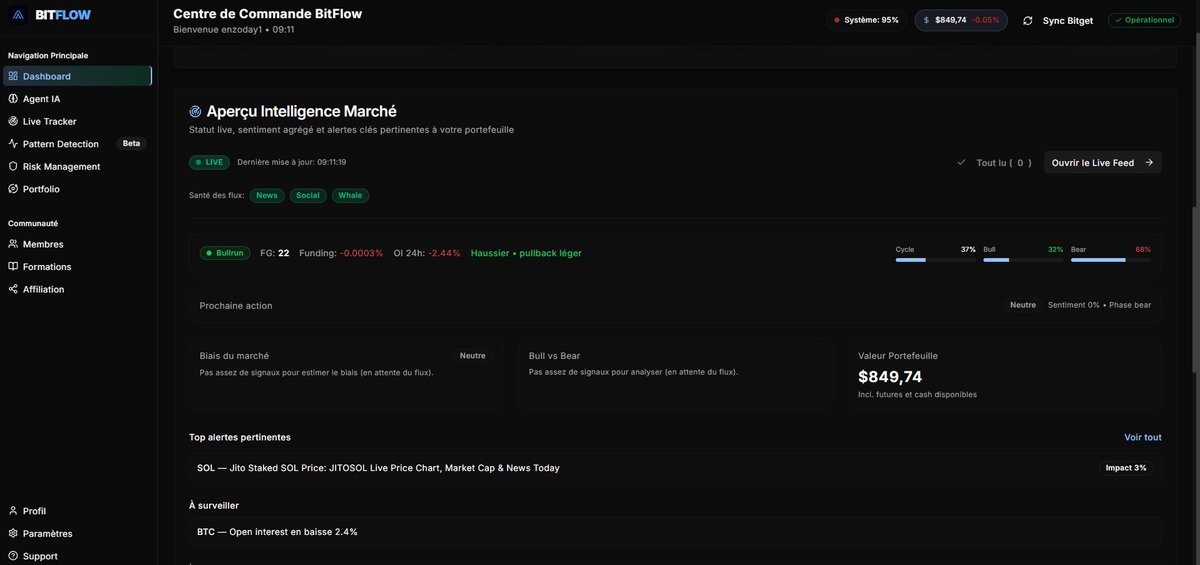Click the Whale flux health chip
Screen dimensions: 1200x565
click(x=350, y=195)
